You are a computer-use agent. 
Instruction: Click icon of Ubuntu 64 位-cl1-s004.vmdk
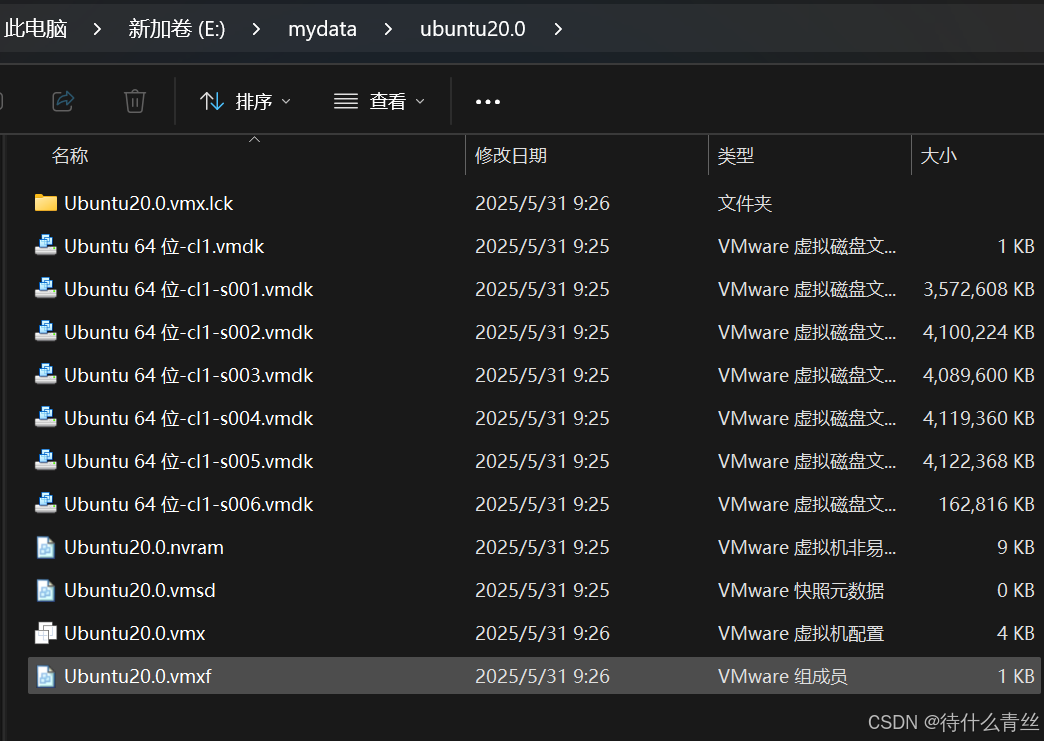45,417
